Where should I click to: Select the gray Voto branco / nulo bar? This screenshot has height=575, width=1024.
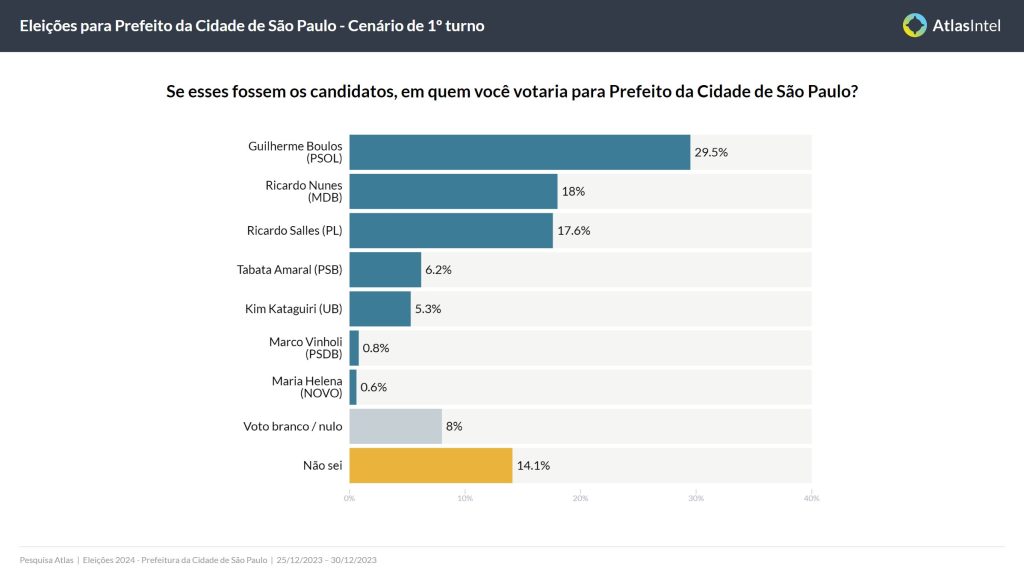395,426
